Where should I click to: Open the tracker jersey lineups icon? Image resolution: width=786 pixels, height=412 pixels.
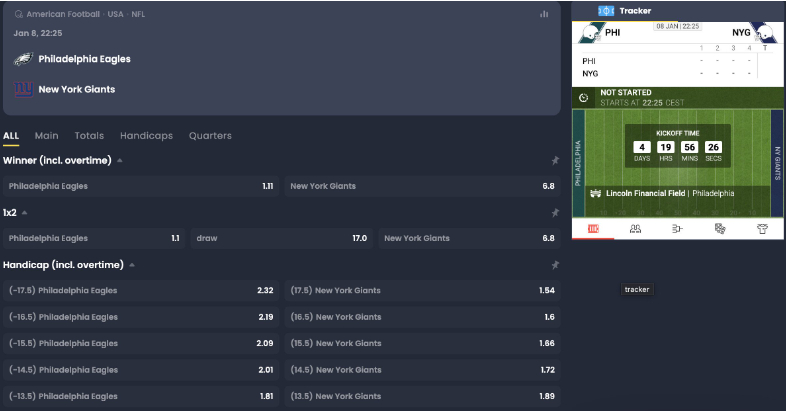tap(762, 229)
